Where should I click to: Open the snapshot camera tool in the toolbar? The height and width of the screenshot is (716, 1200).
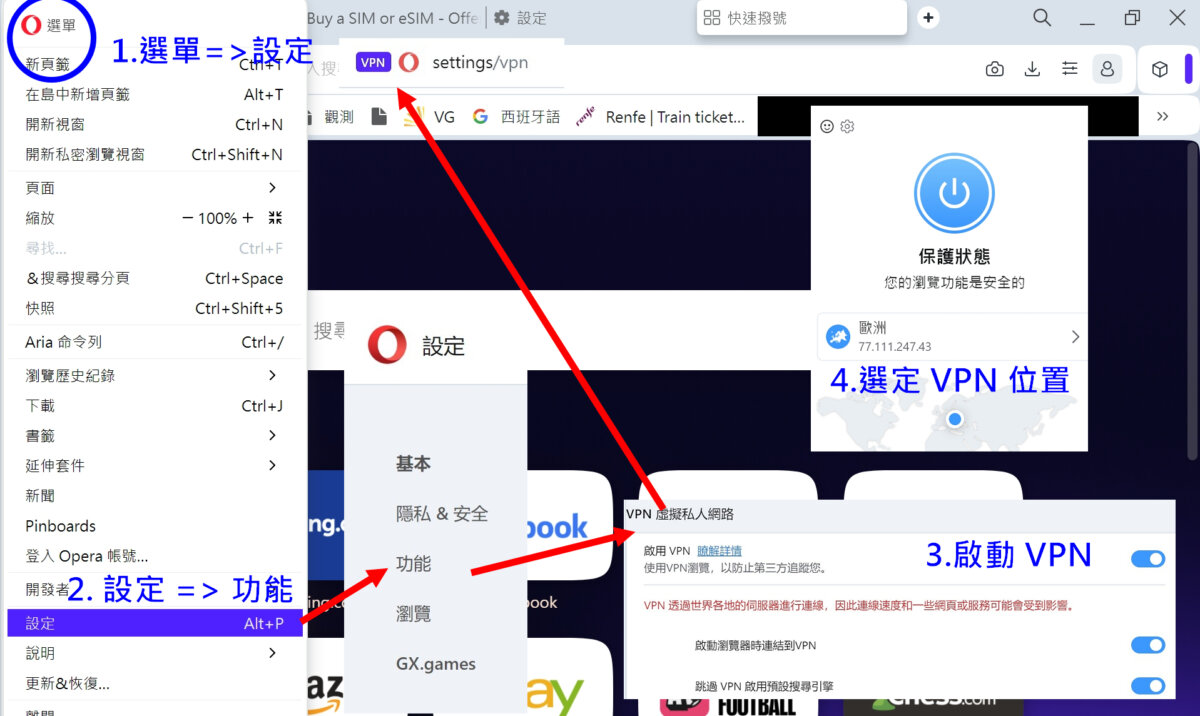[x=995, y=68]
